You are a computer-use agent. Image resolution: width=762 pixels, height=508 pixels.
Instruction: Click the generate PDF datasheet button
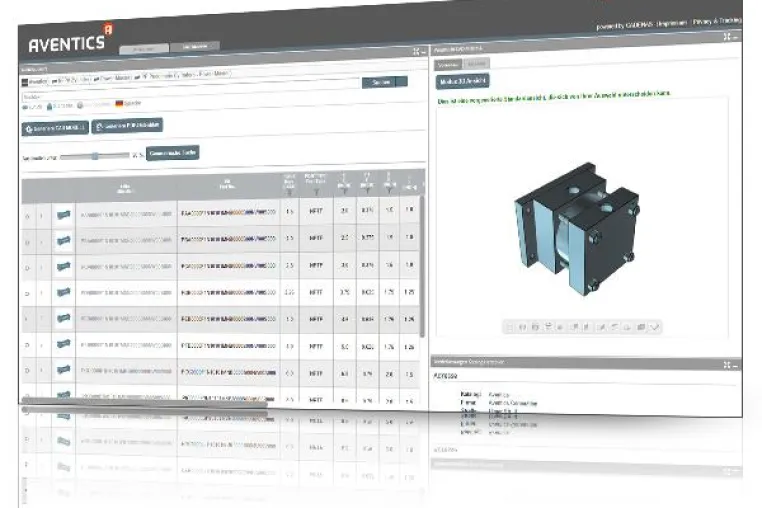tap(127, 125)
